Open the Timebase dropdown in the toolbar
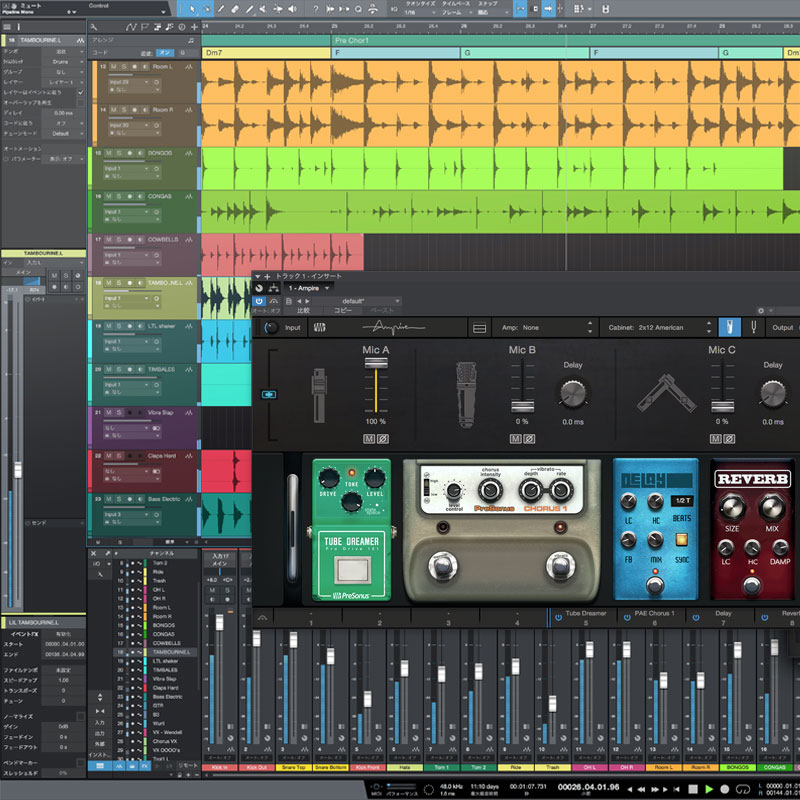The height and width of the screenshot is (800, 800). click(456, 12)
